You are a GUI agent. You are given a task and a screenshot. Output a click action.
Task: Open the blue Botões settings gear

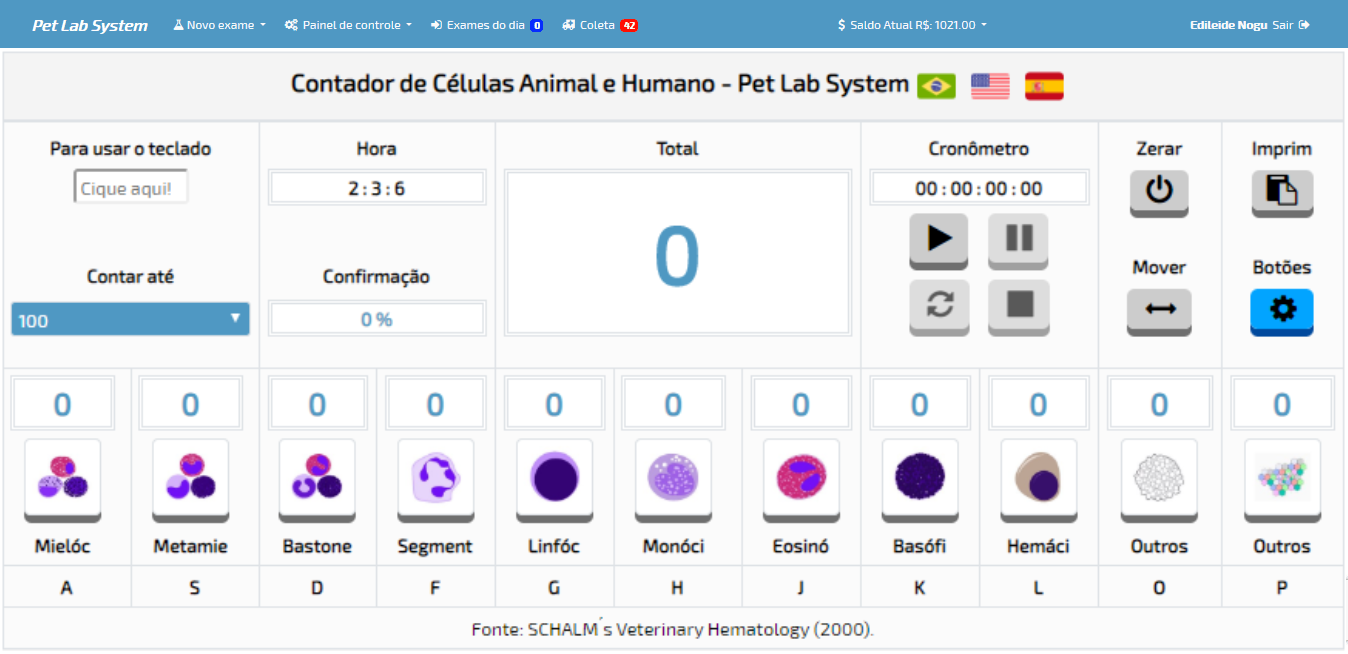(1282, 310)
